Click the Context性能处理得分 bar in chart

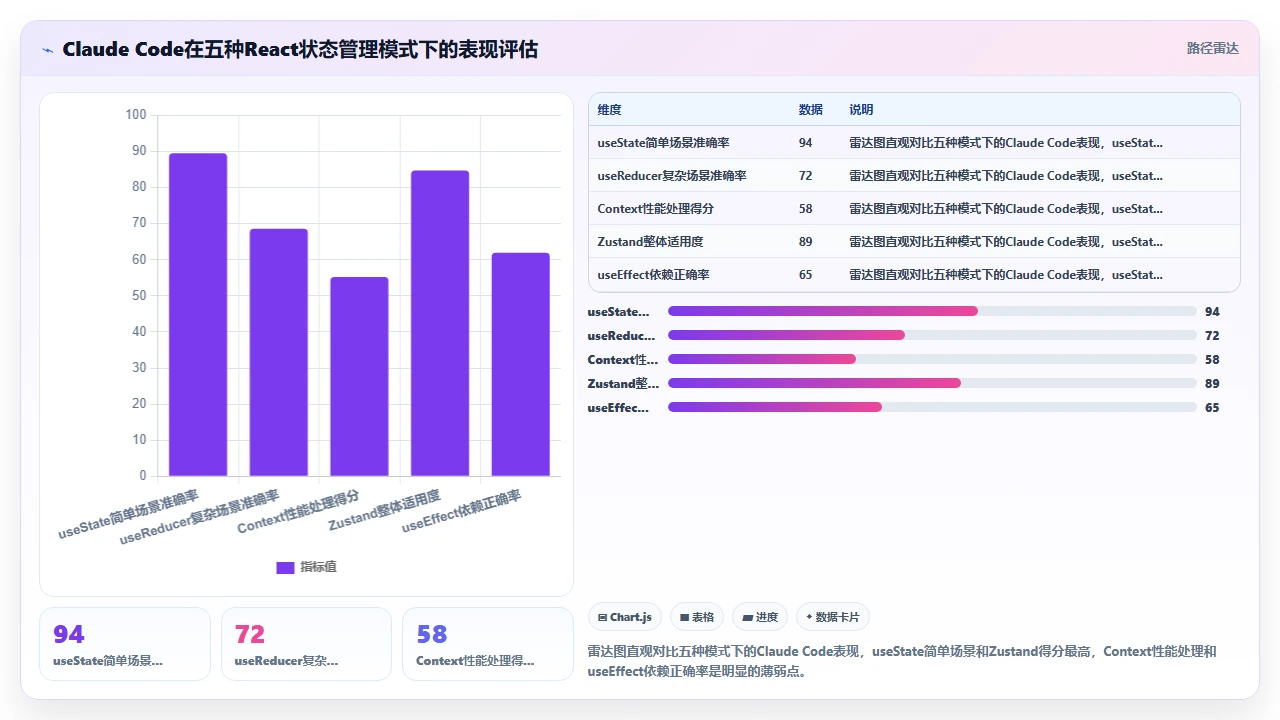click(359, 376)
